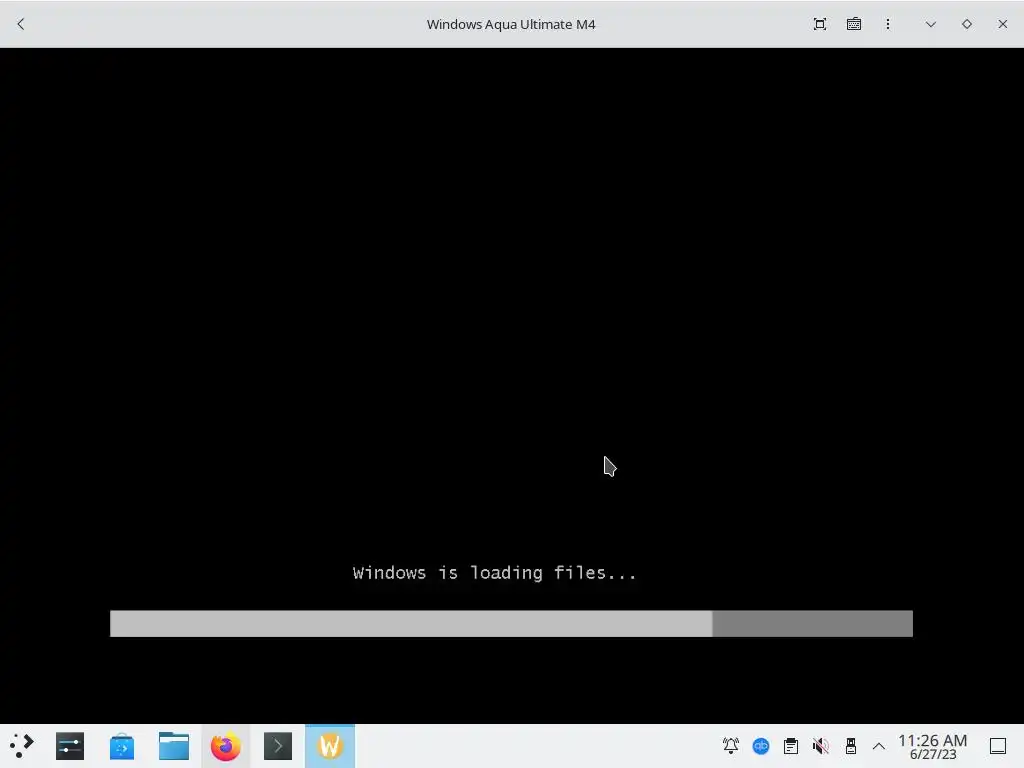Maximize the window with diamond button
This screenshot has width=1024, height=768.
(x=967, y=24)
